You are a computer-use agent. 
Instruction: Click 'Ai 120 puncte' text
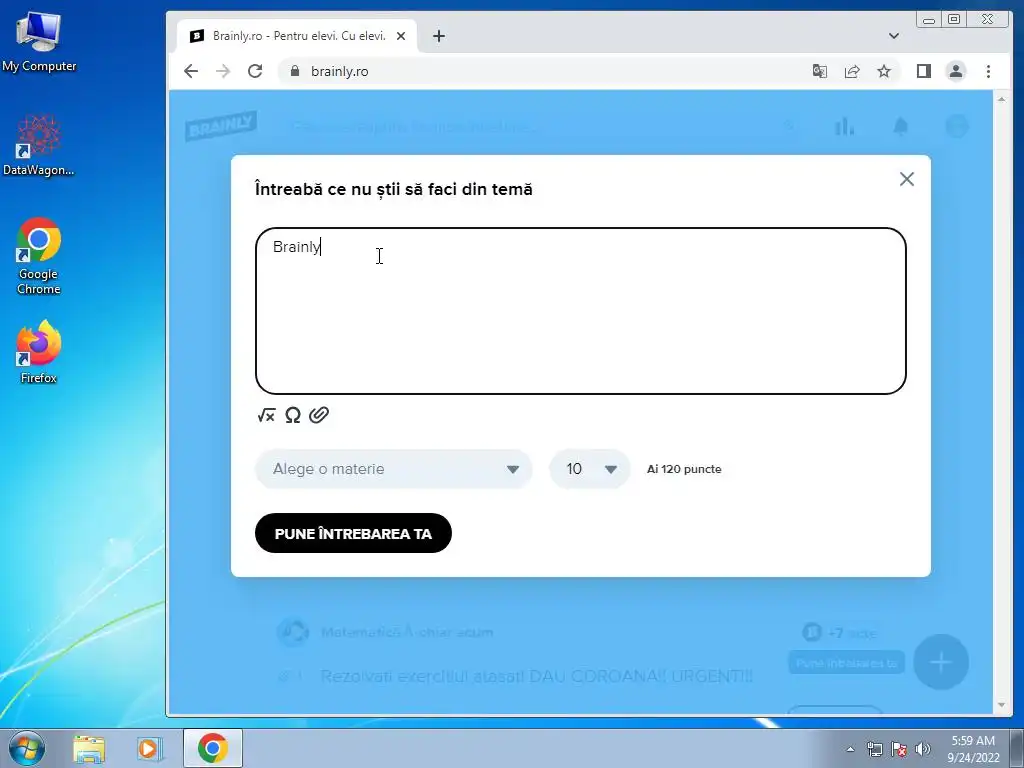(x=684, y=469)
